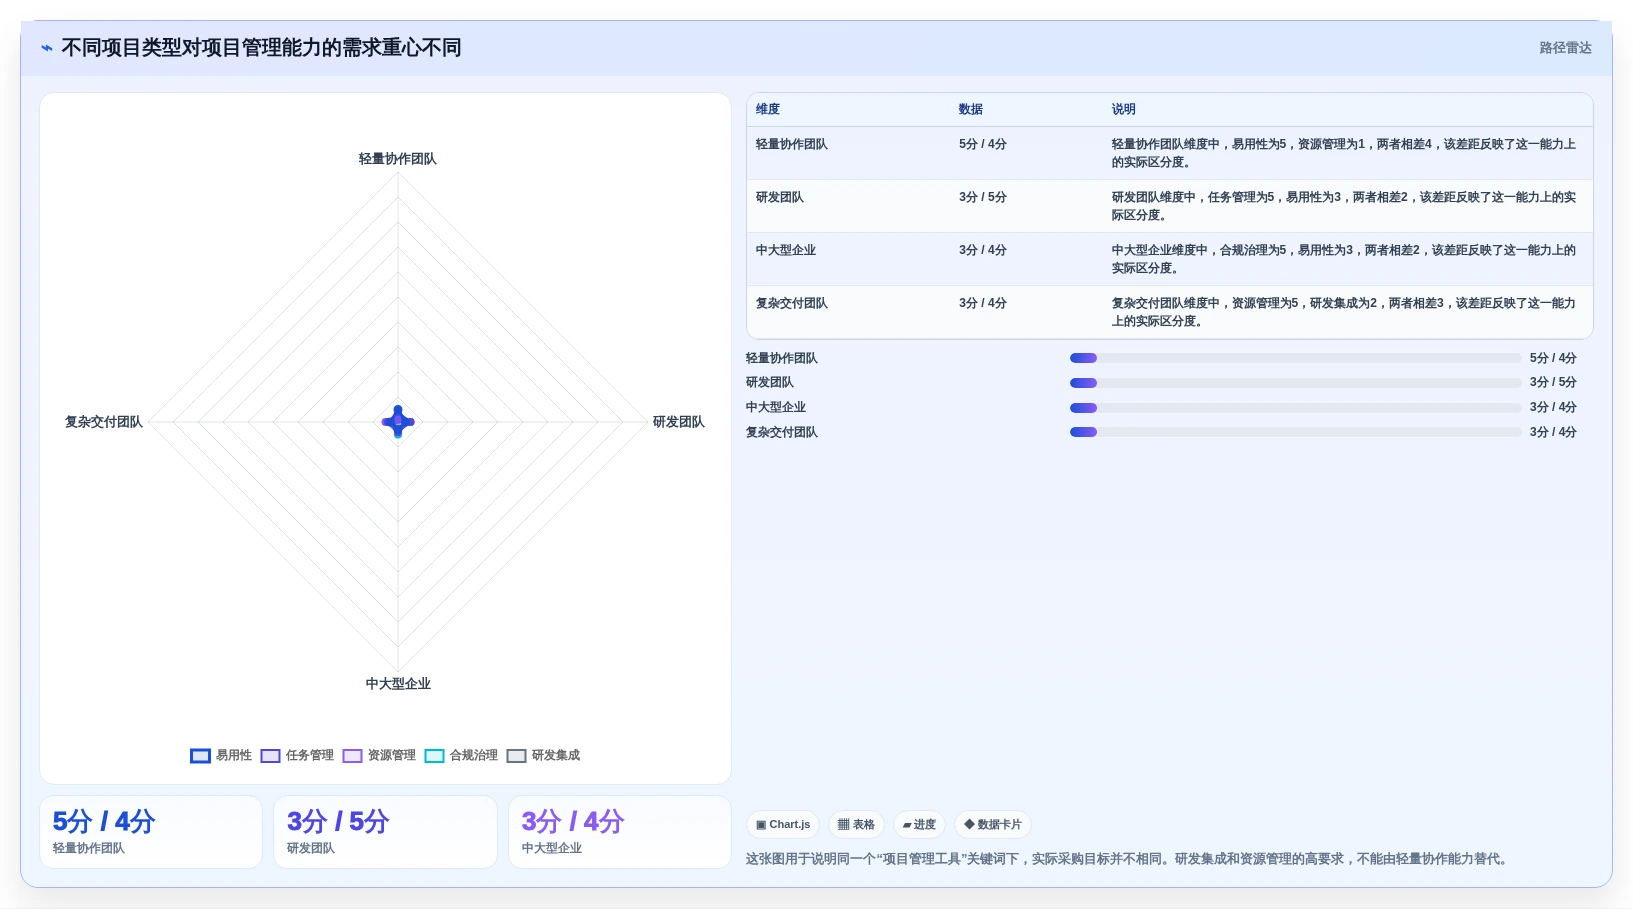Click the radar chart center data point
The height and width of the screenshot is (909, 1633).
click(x=398, y=422)
